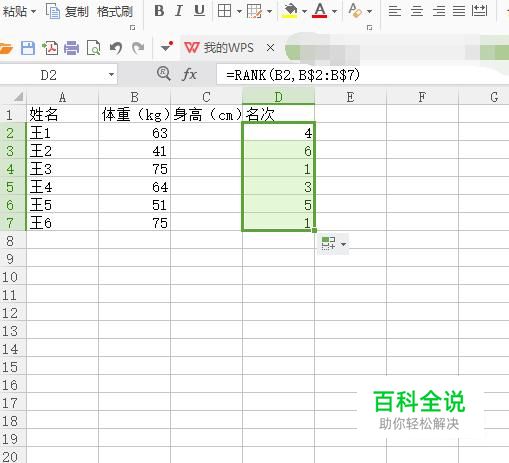Expand the draw border options arrow

point(269,12)
